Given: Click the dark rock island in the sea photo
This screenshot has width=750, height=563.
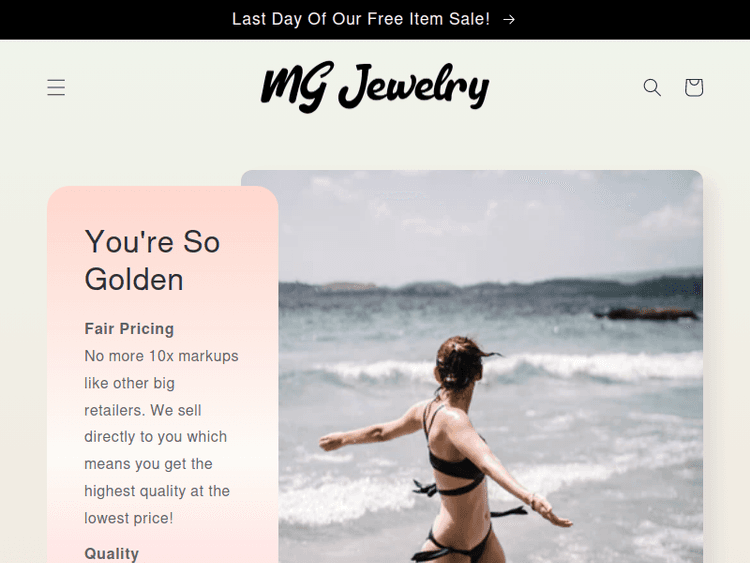Looking at the screenshot, I should point(646,314).
